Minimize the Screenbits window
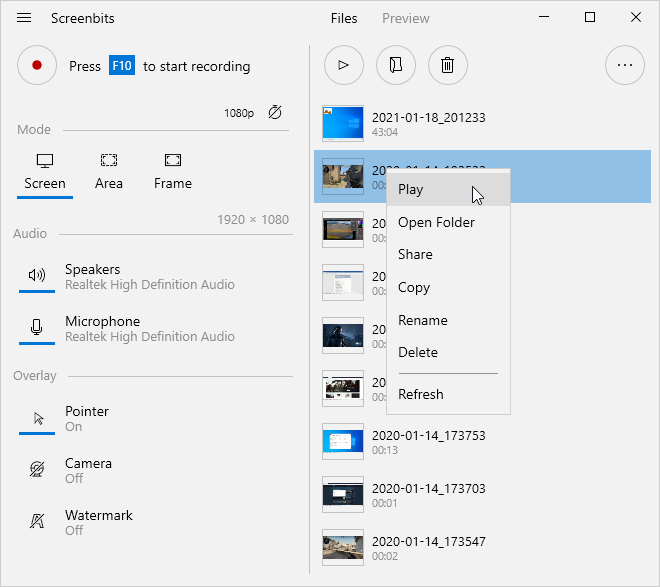The height and width of the screenshot is (587, 660). click(544, 17)
